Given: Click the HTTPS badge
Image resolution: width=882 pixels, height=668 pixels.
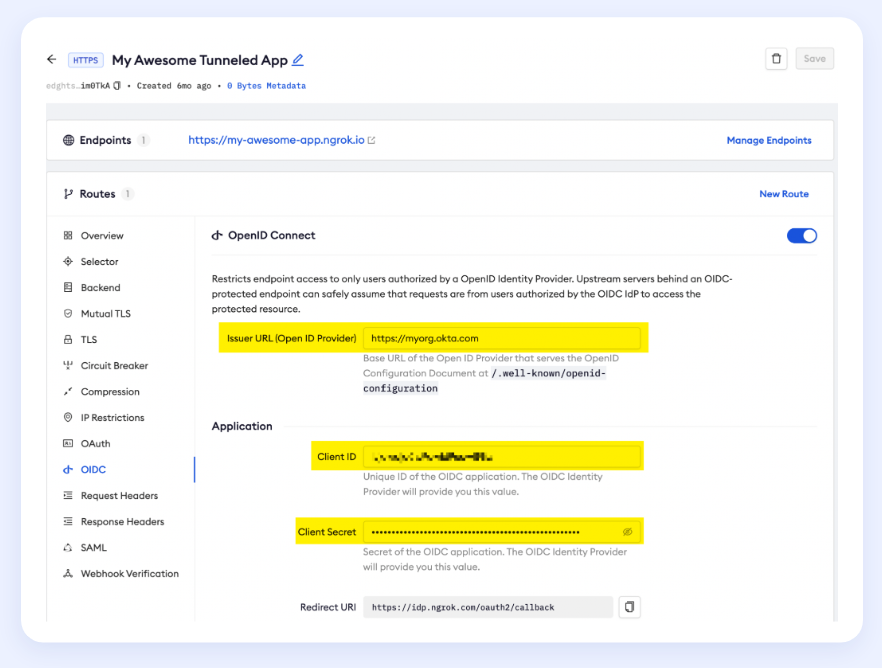Looking at the screenshot, I should pos(86,60).
